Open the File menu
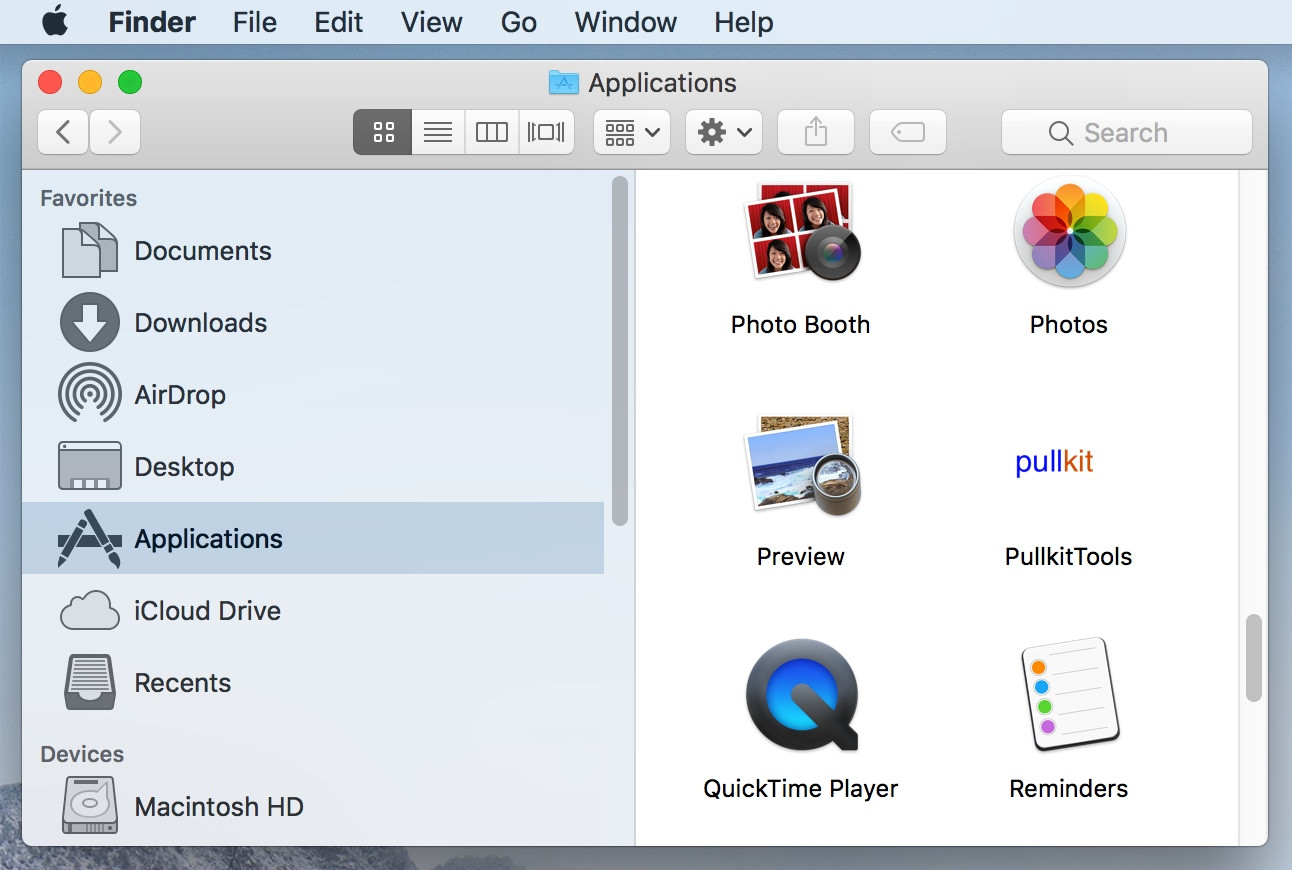 [254, 22]
